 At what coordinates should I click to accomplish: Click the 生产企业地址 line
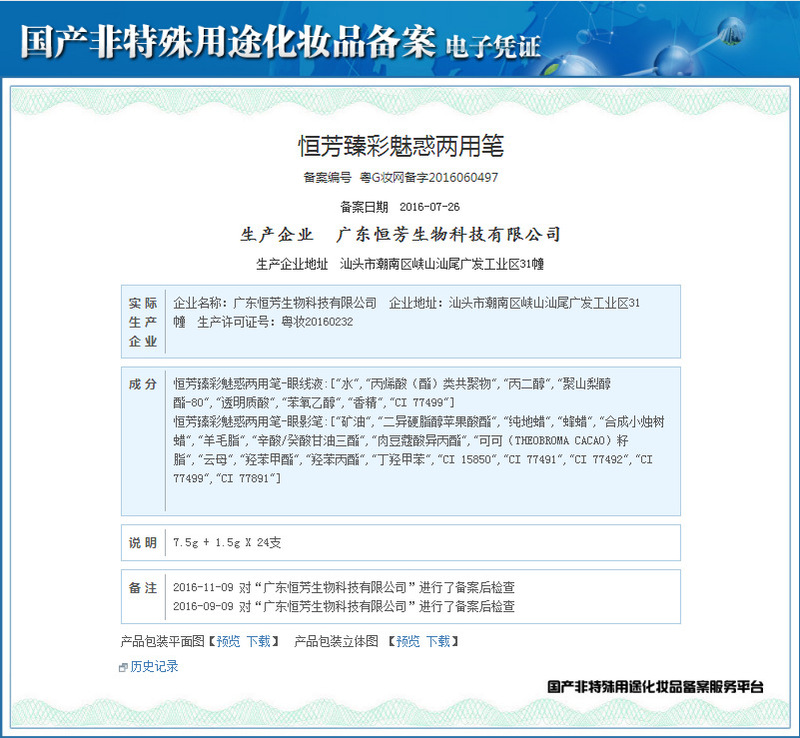400,264
